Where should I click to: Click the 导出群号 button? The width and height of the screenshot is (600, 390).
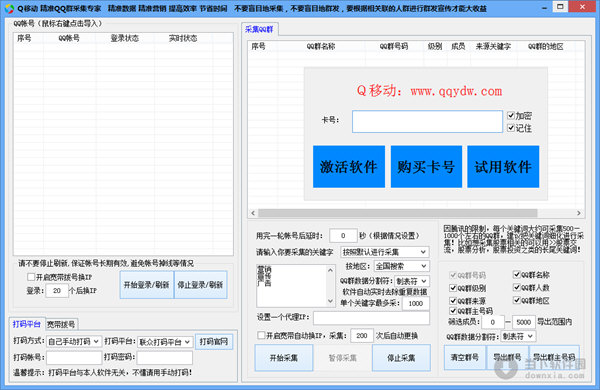507,357
